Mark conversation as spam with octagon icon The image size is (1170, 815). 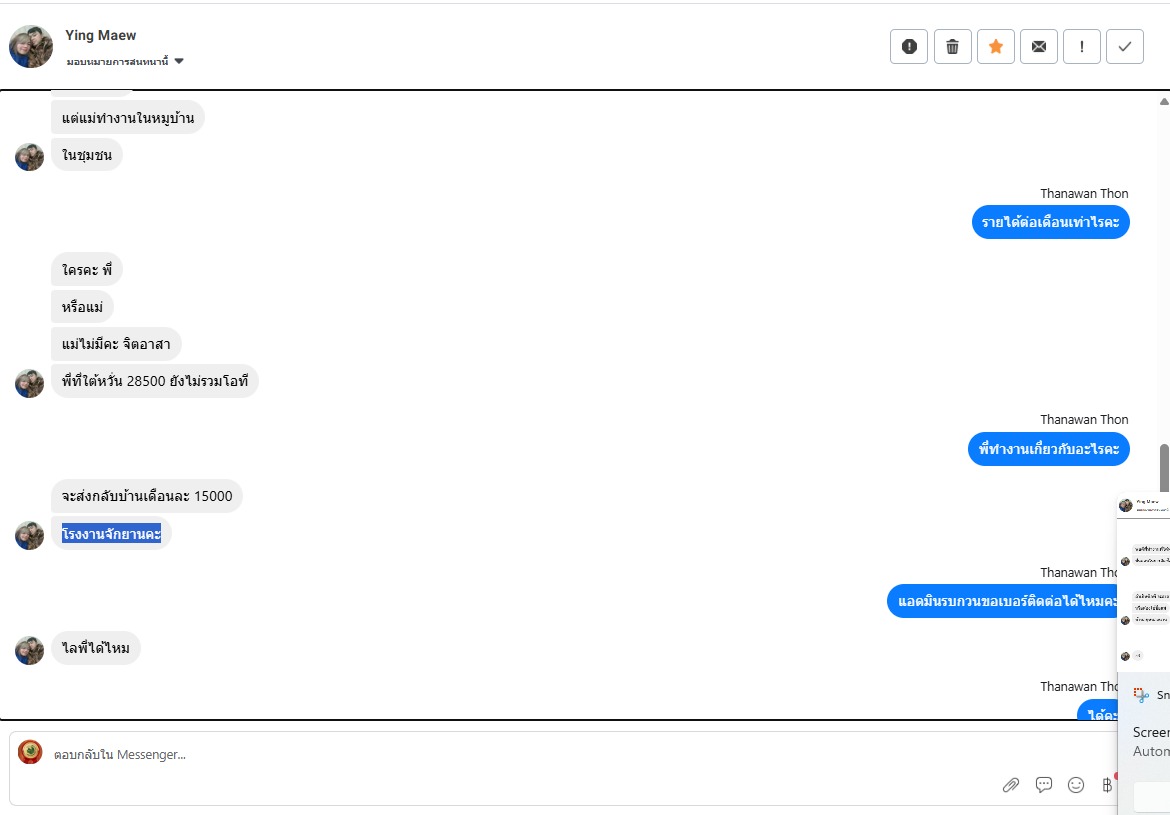909,47
